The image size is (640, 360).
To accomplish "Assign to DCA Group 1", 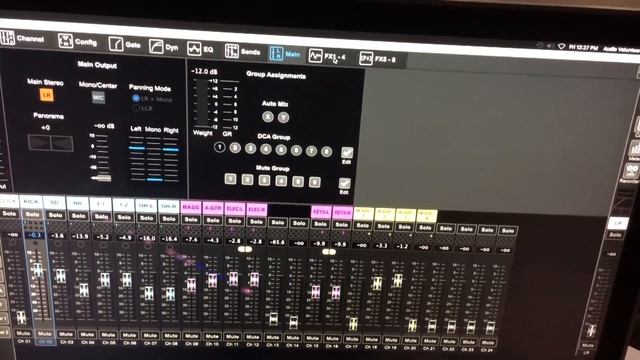I will point(220,147).
